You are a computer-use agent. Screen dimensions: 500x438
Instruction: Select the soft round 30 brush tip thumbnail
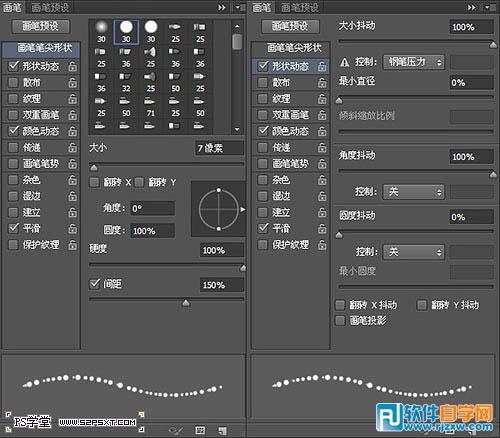pos(102,32)
